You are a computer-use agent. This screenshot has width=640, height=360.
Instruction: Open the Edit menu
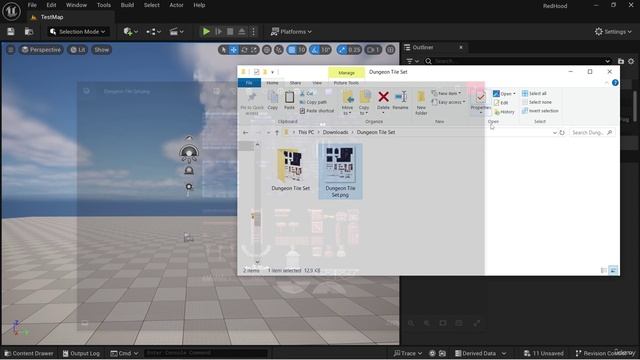click(x=51, y=5)
